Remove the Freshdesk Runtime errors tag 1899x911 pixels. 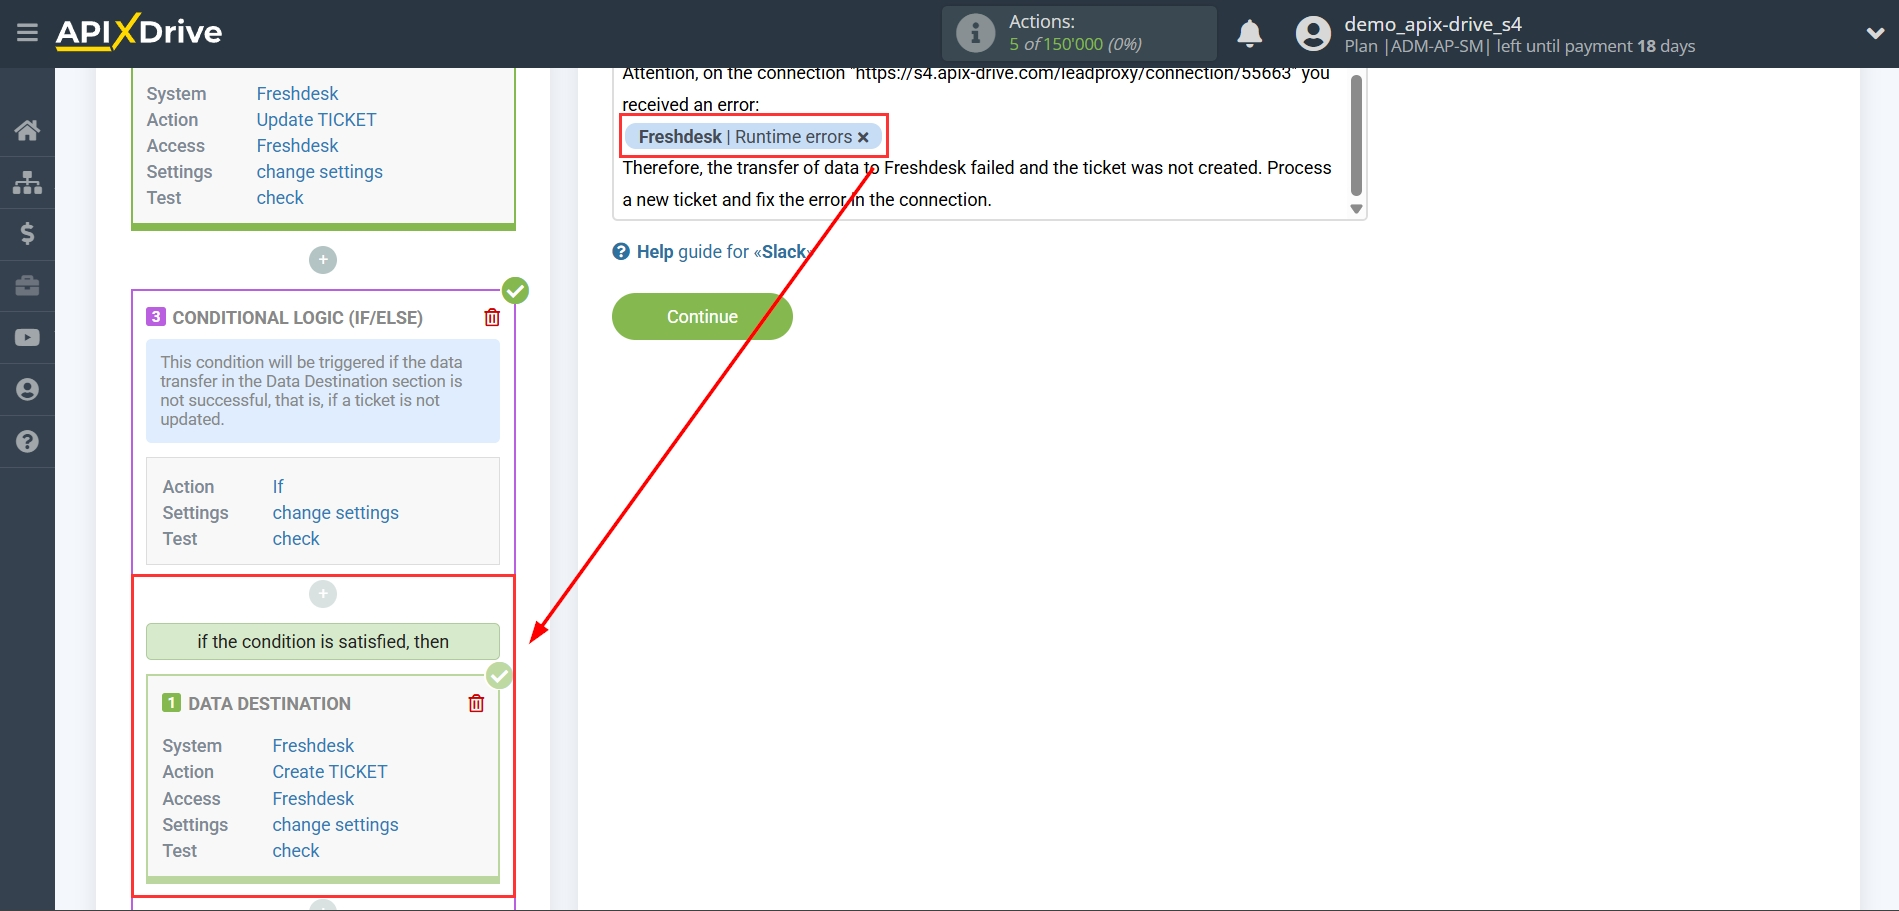(x=863, y=138)
